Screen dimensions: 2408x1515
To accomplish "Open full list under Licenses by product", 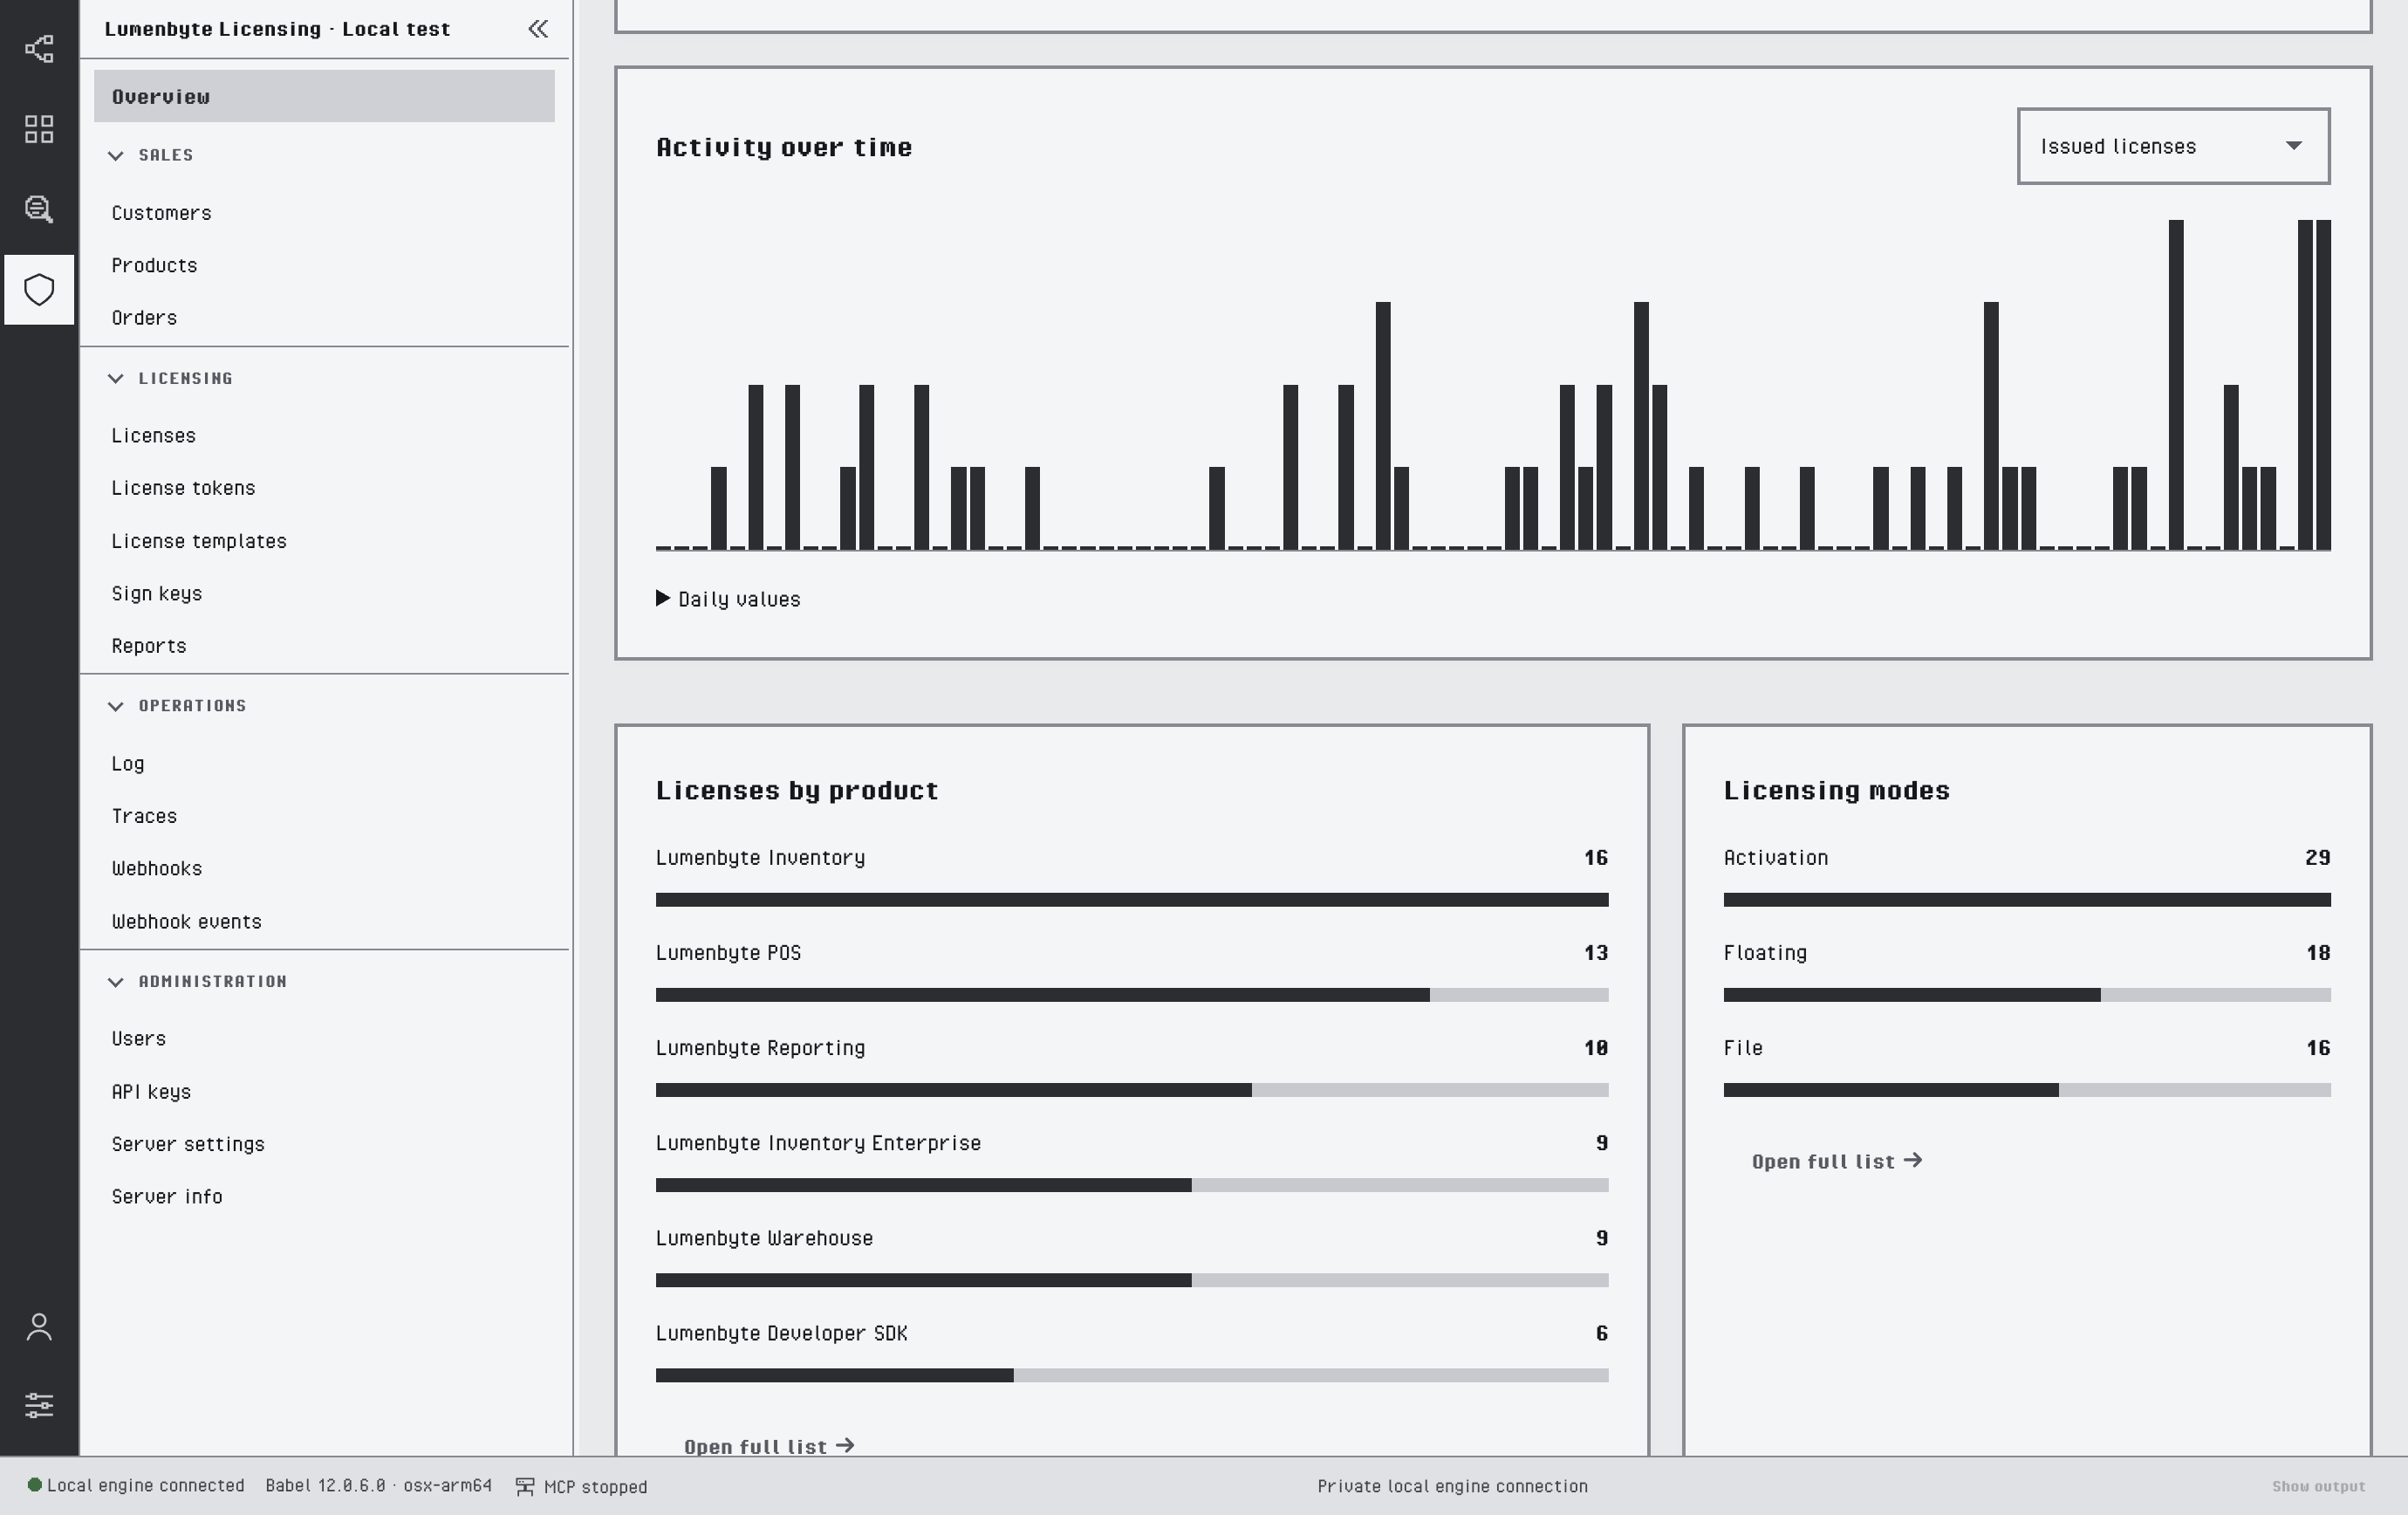I will click(769, 1446).
